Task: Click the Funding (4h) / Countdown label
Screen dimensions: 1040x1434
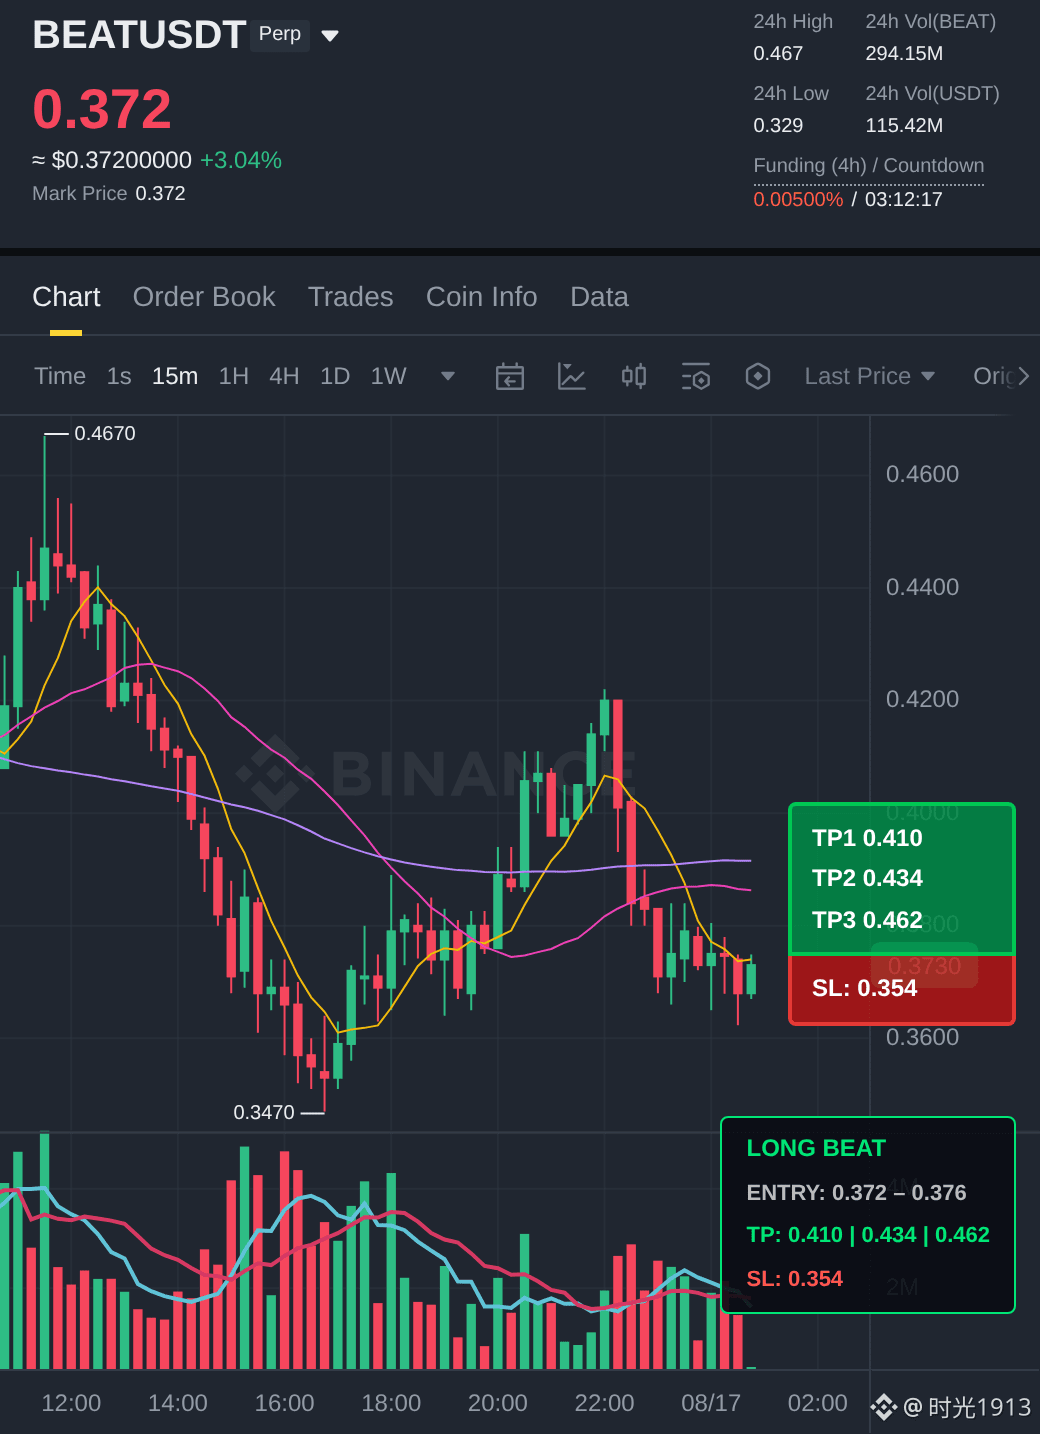Action: coord(869,165)
